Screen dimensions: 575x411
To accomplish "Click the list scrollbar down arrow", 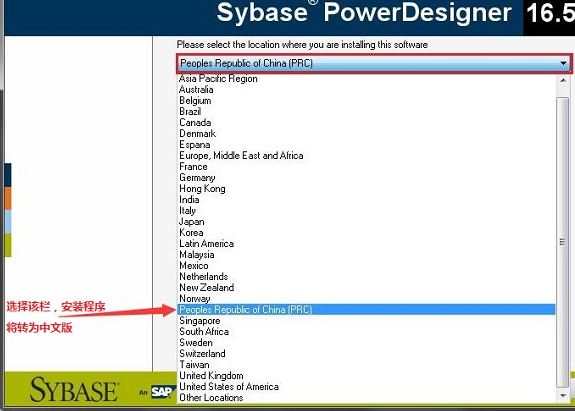I will 563,395.
